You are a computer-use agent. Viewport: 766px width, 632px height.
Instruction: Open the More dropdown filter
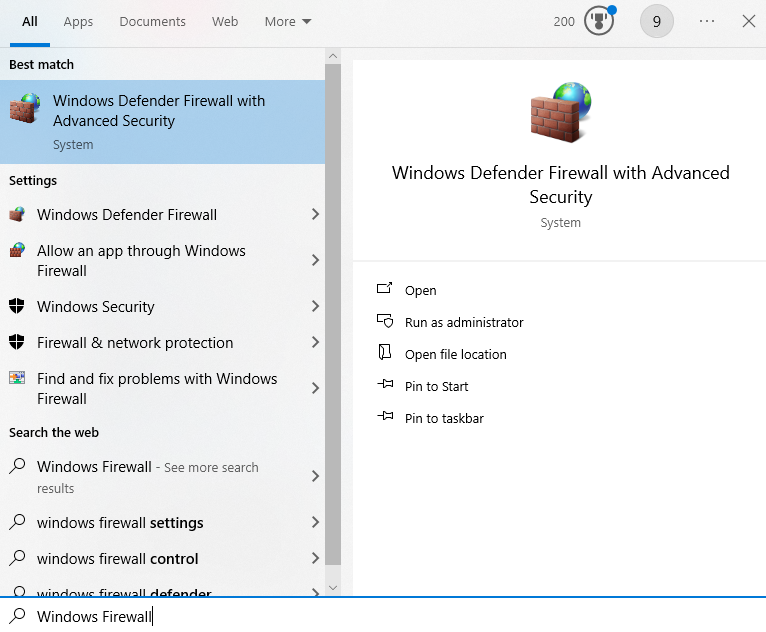pos(288,21)
